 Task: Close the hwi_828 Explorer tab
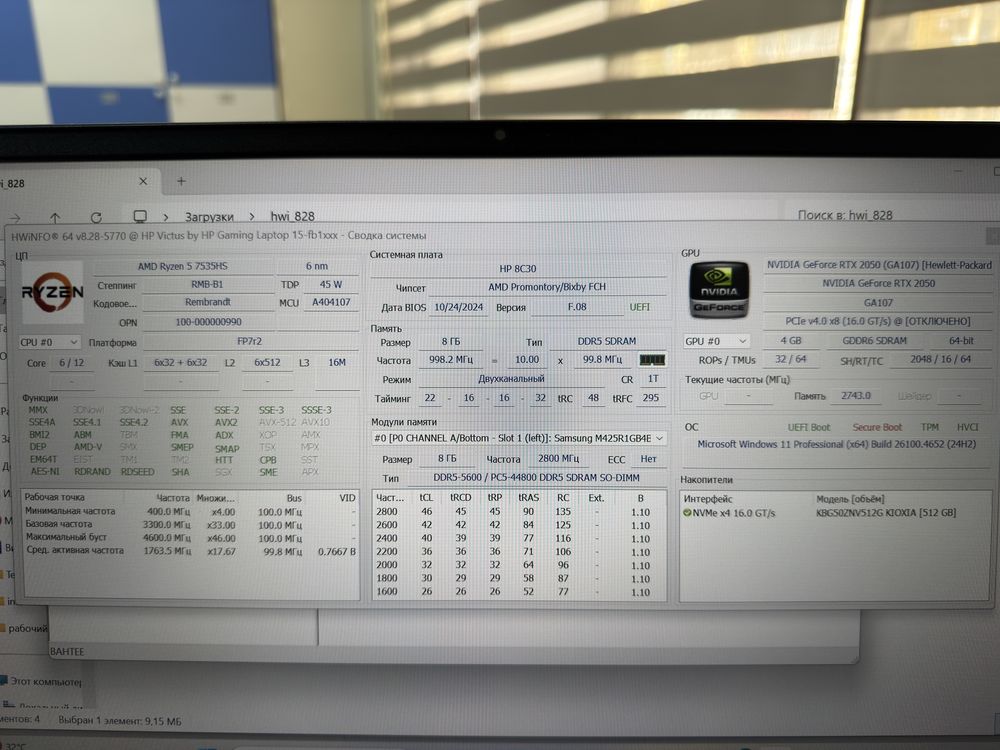click(x=143, y=182)
